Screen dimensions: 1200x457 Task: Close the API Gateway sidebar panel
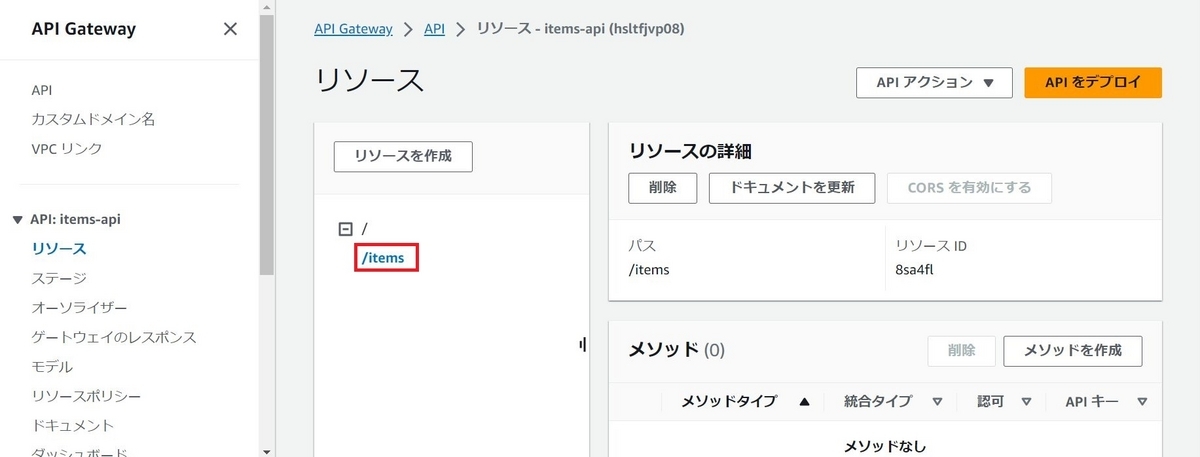(230, 29)
